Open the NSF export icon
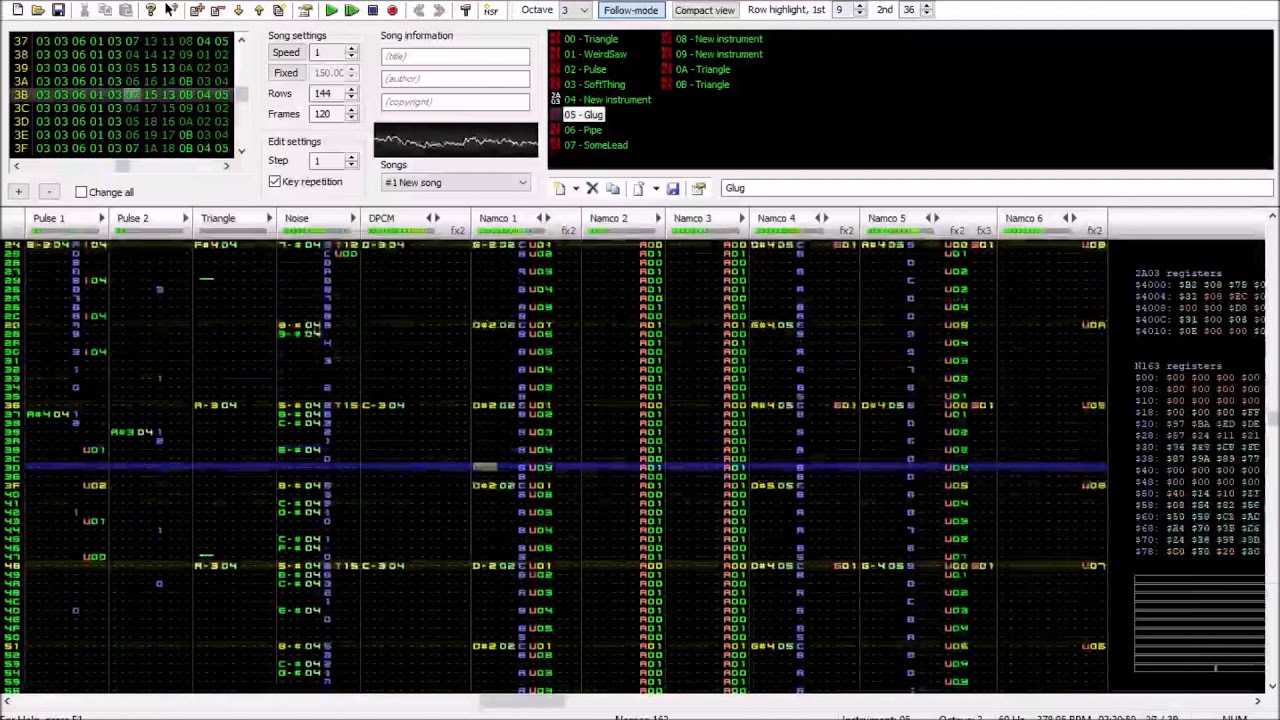Viewport: 1280px width, 720px height. [490, 10]
